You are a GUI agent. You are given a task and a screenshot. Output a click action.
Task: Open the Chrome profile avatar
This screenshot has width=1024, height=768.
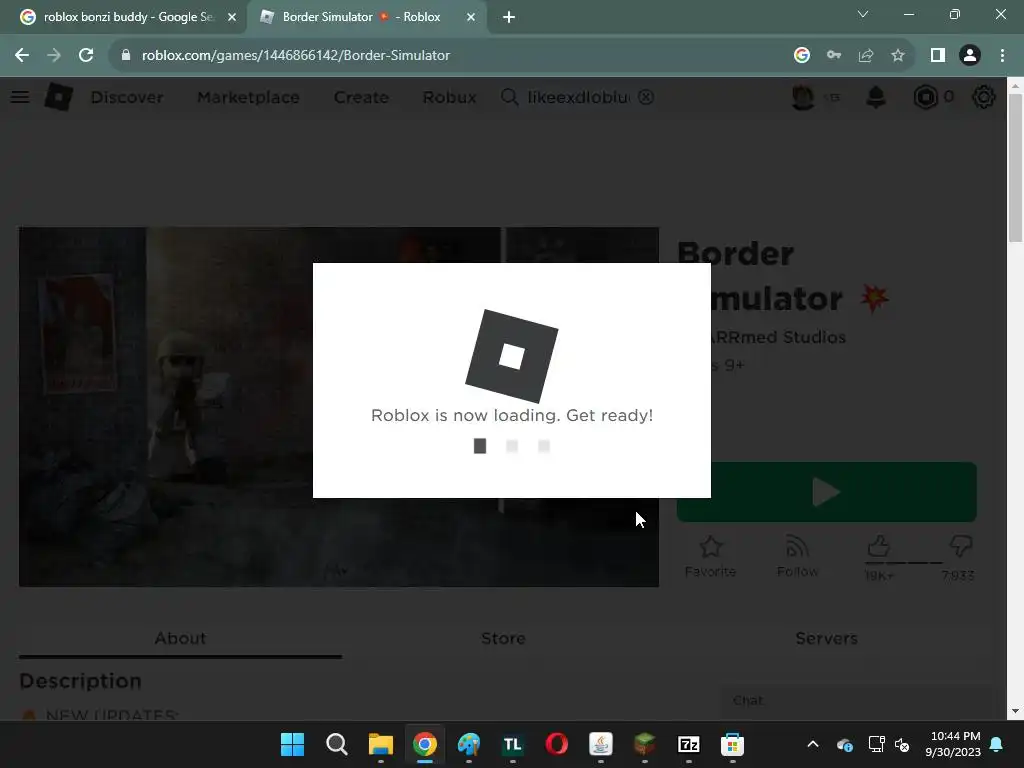pyautogui.click(x=970, y=56)
